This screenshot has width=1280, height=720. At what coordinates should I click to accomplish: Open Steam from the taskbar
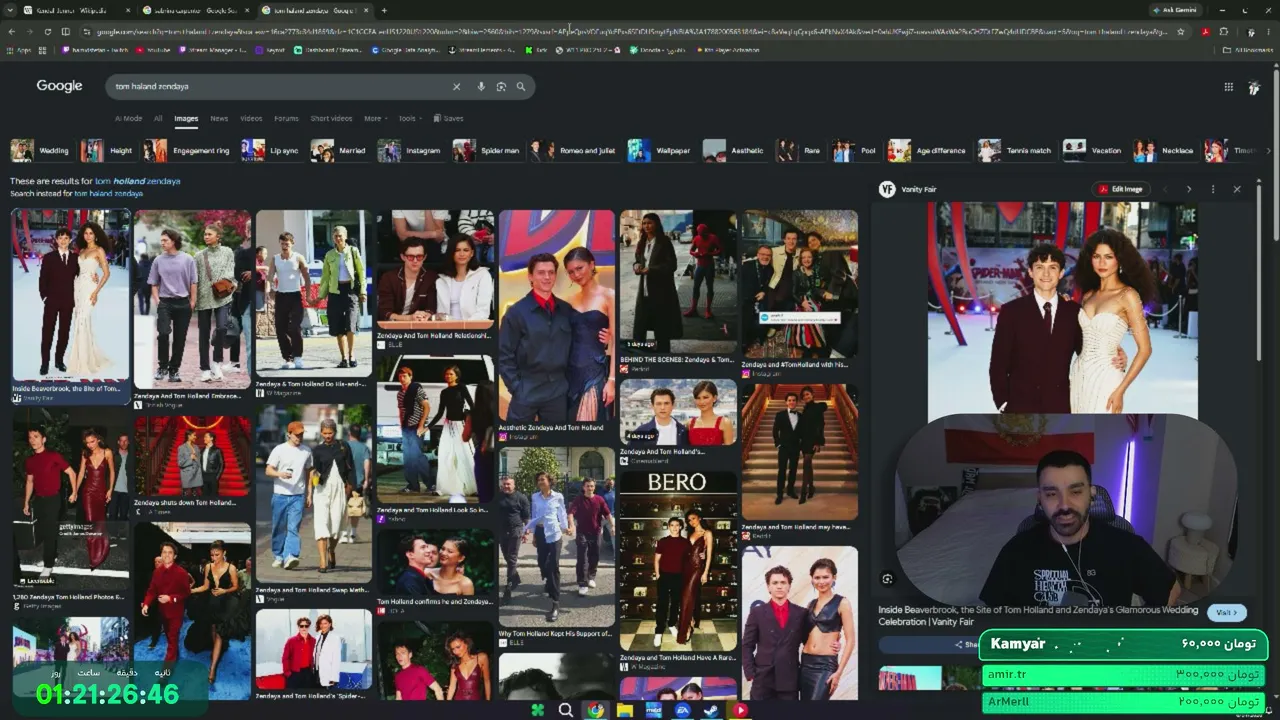(x=712, y=710)
